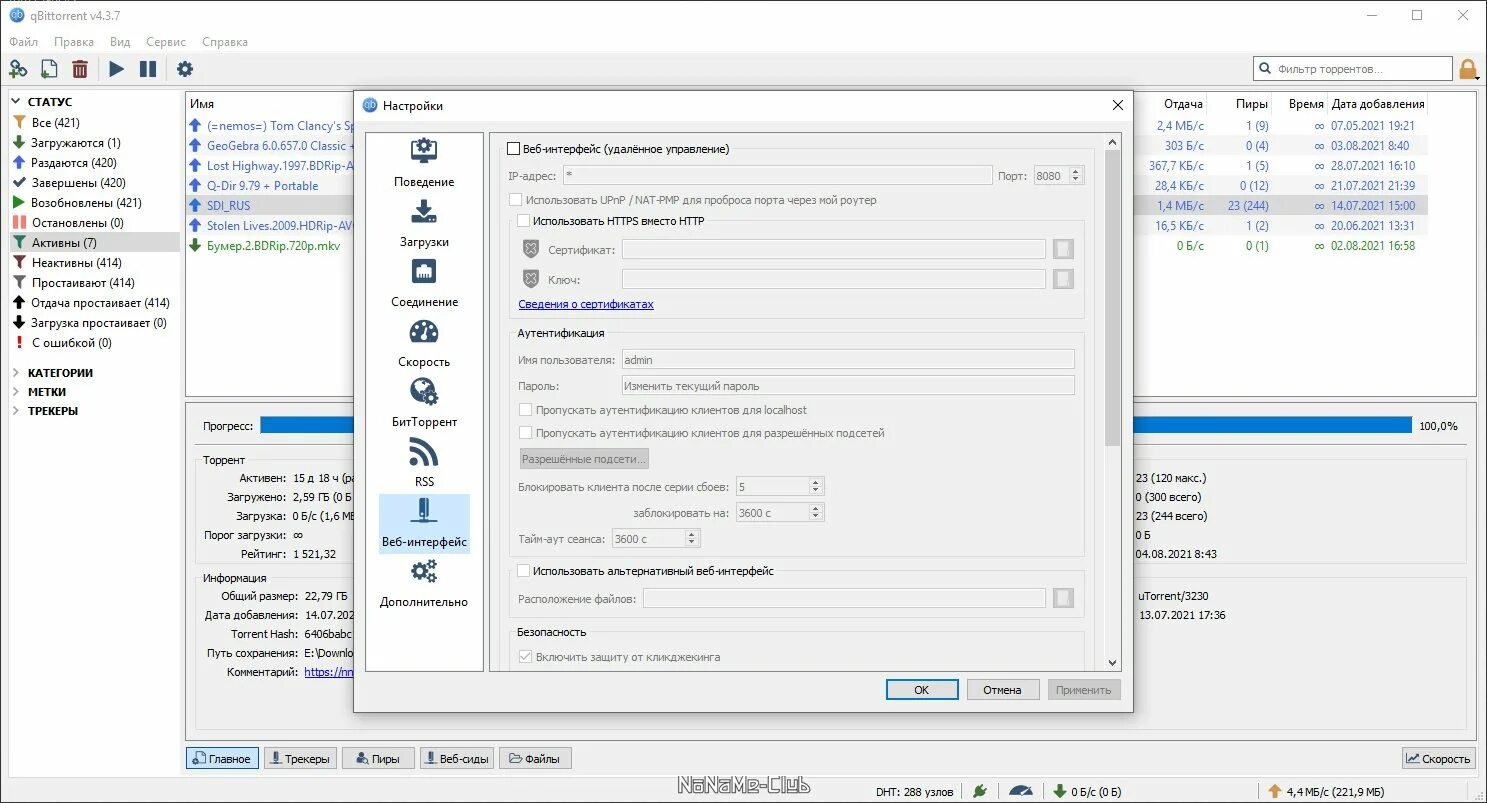Enable Использовать HTTPS вместо HTTP checkbox
This screenshot has width=1487, height=803.
524,221
